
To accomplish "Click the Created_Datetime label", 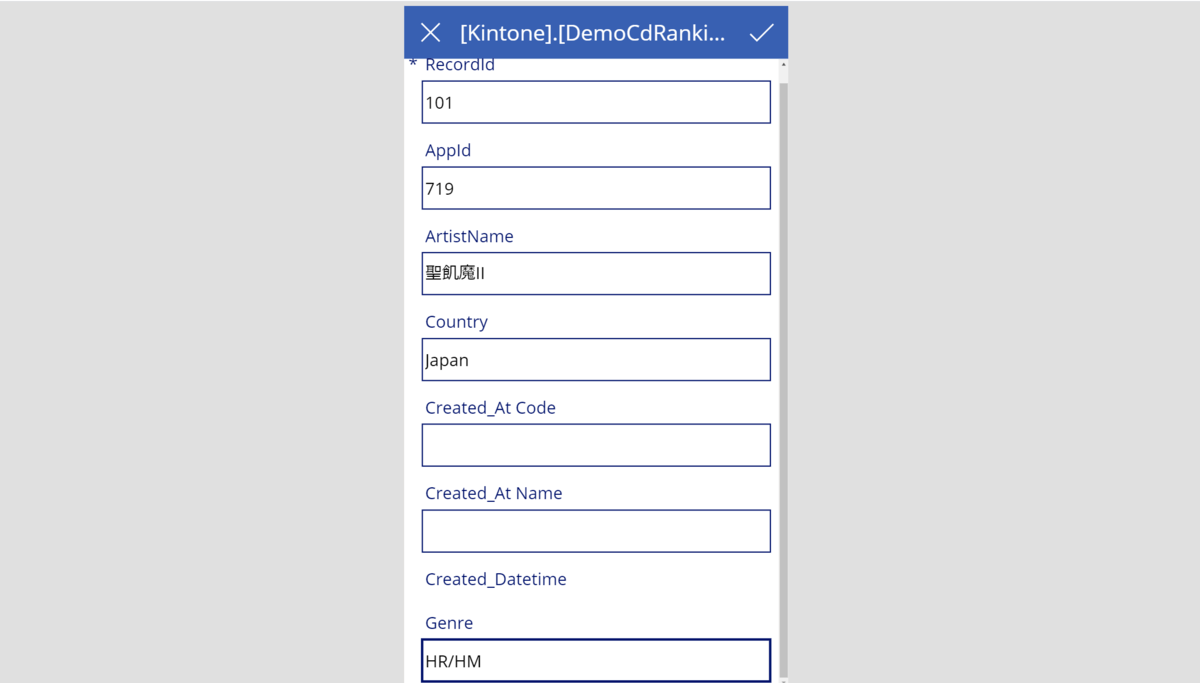I will pyautogui.click(x=496, y=579).
